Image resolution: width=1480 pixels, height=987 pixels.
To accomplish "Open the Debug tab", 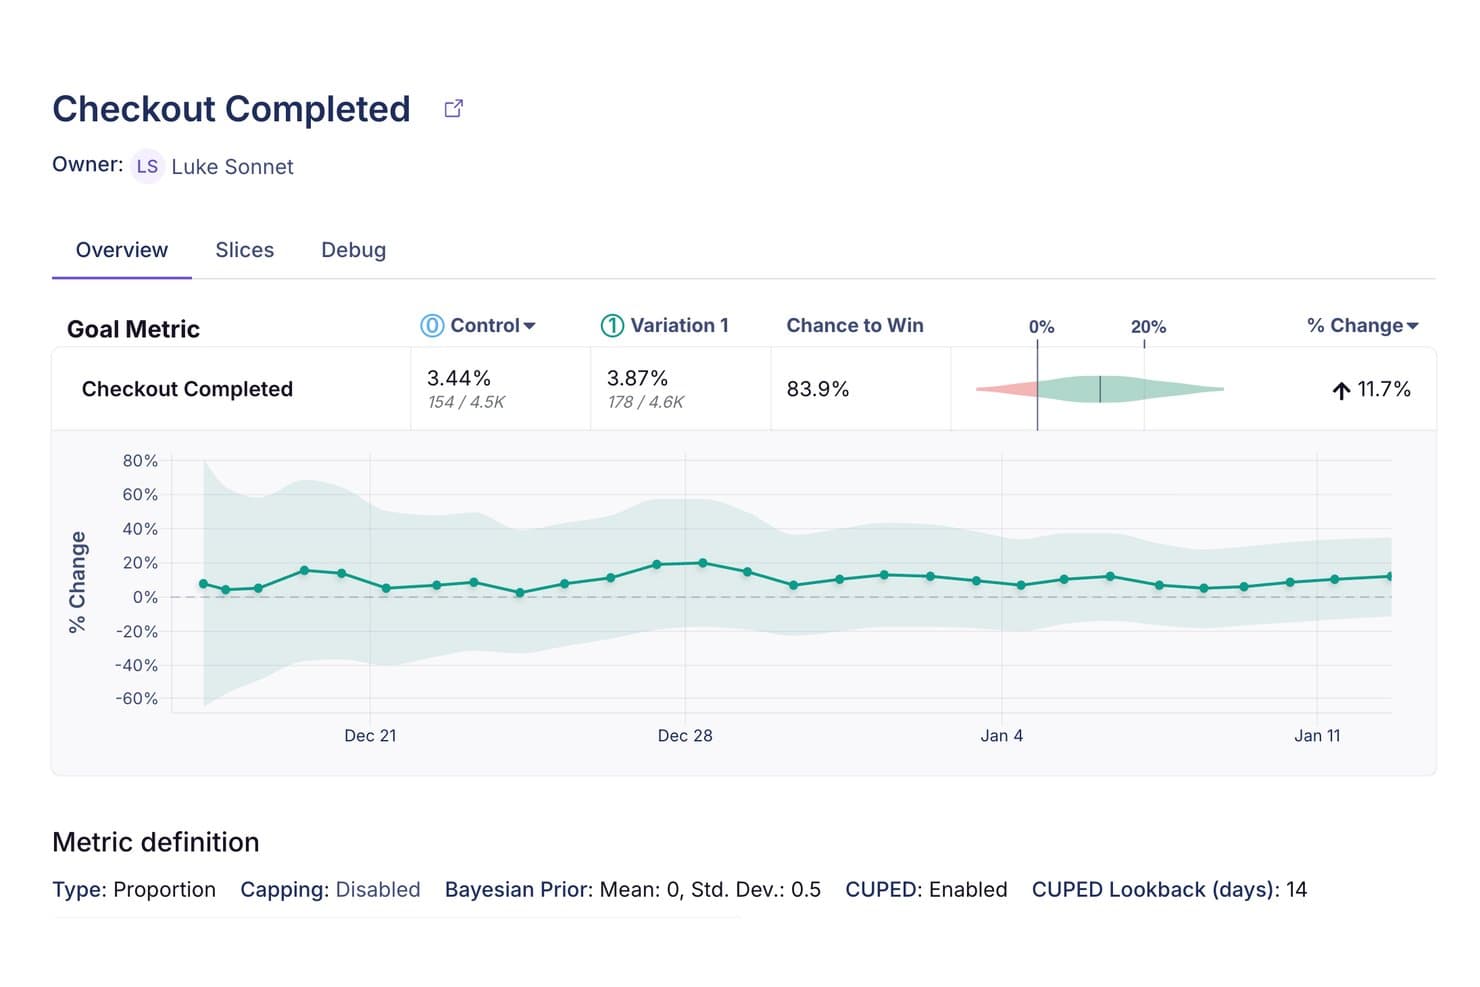I will tap(354, 250).
